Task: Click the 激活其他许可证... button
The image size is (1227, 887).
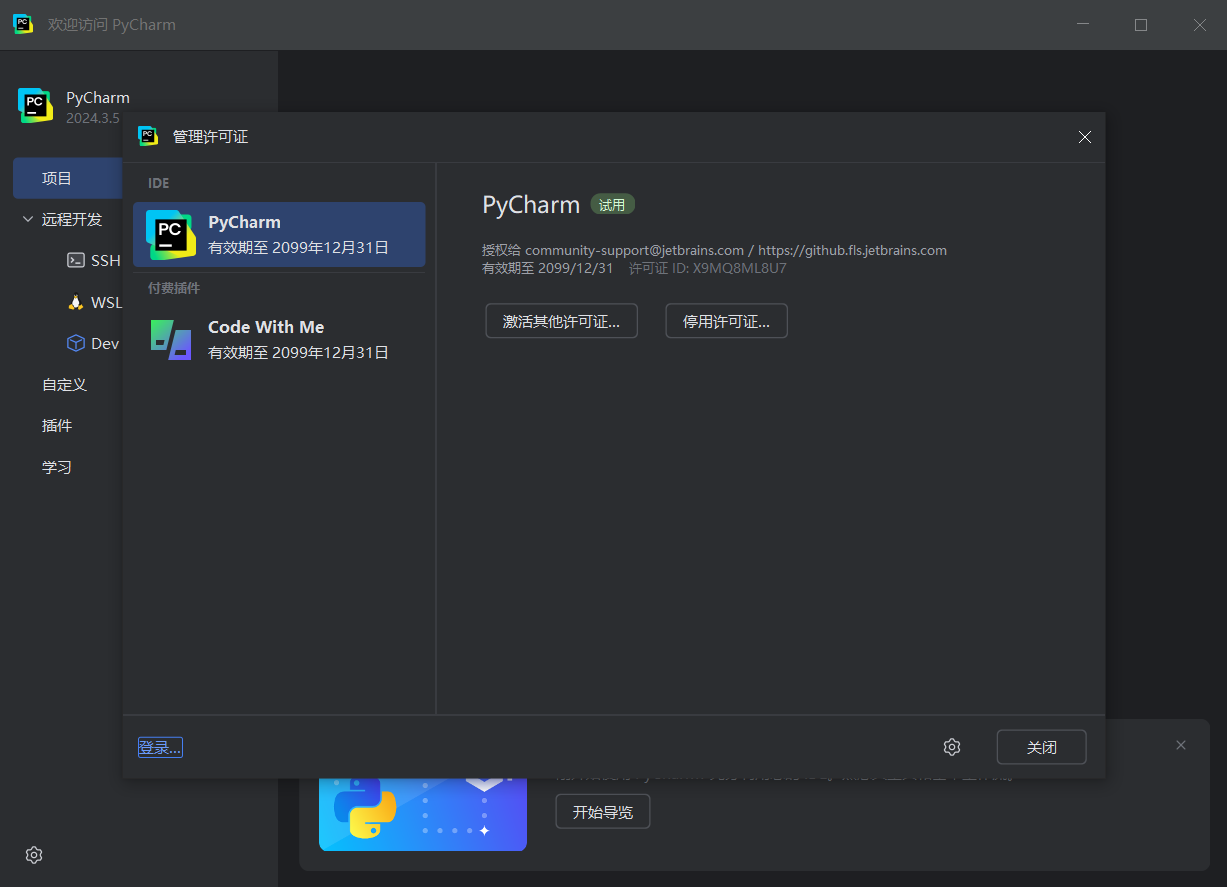Action: tap(561, 321)
